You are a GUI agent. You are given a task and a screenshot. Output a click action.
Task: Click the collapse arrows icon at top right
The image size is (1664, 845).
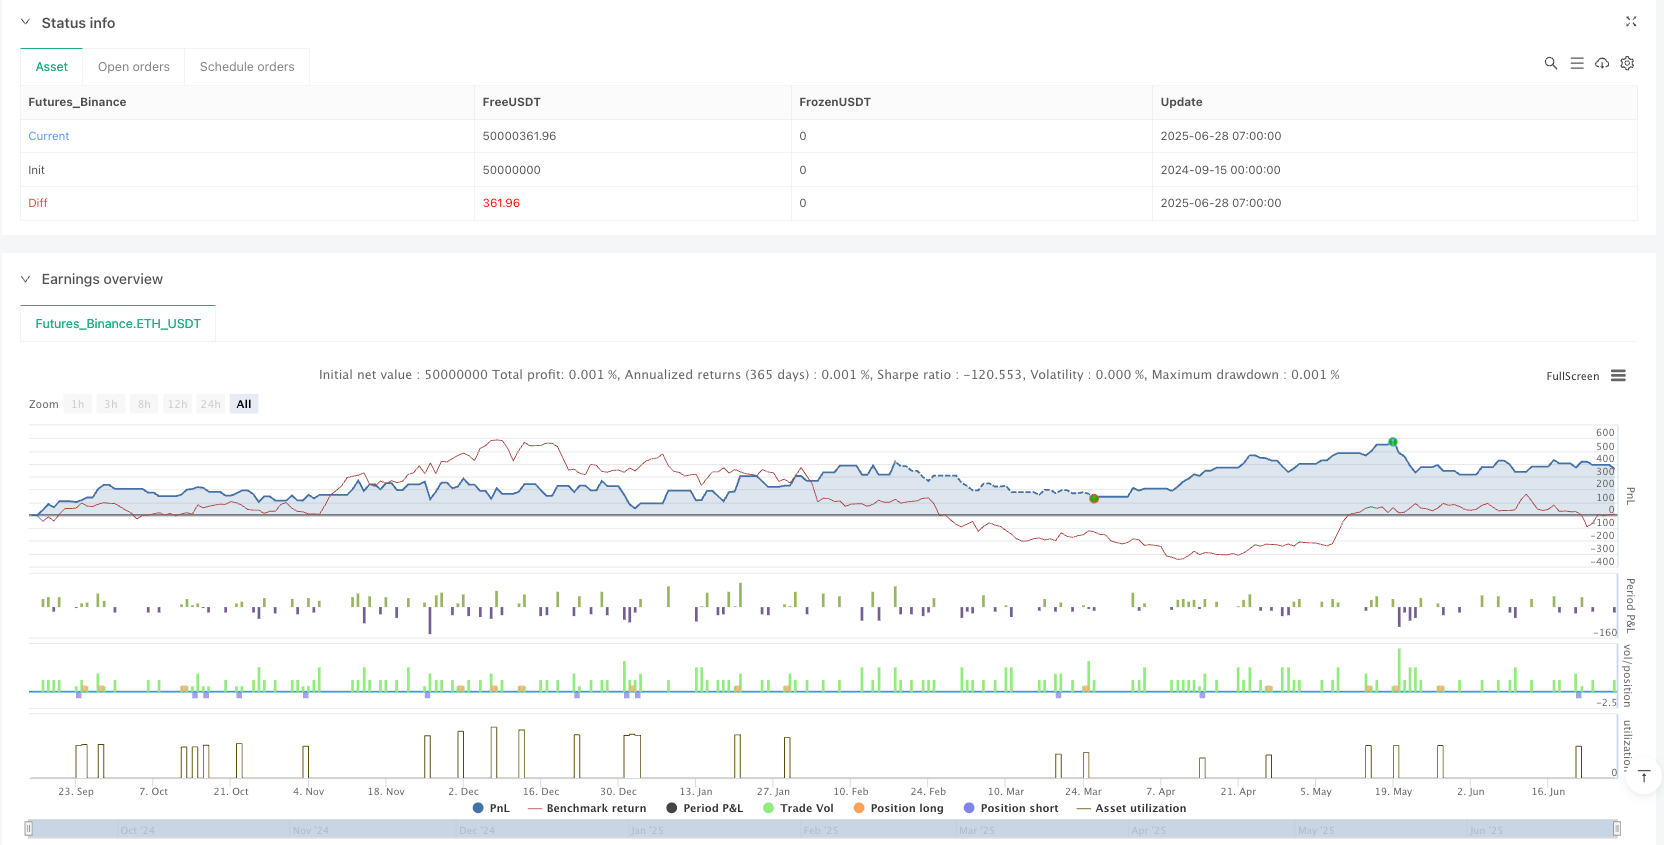(1631, 22)
